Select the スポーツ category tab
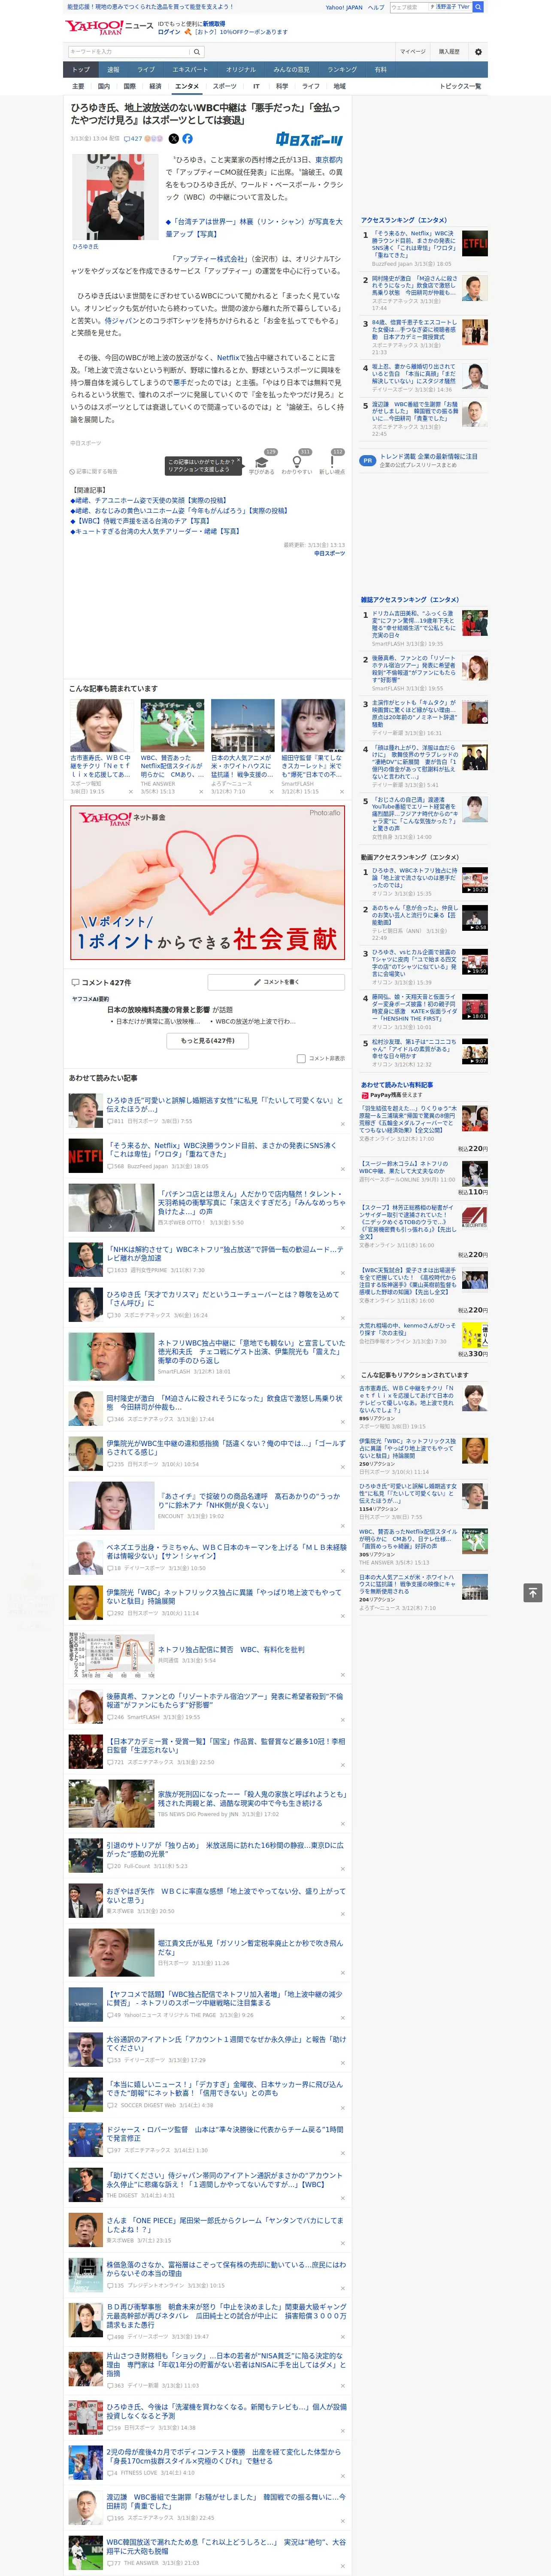 225,86
